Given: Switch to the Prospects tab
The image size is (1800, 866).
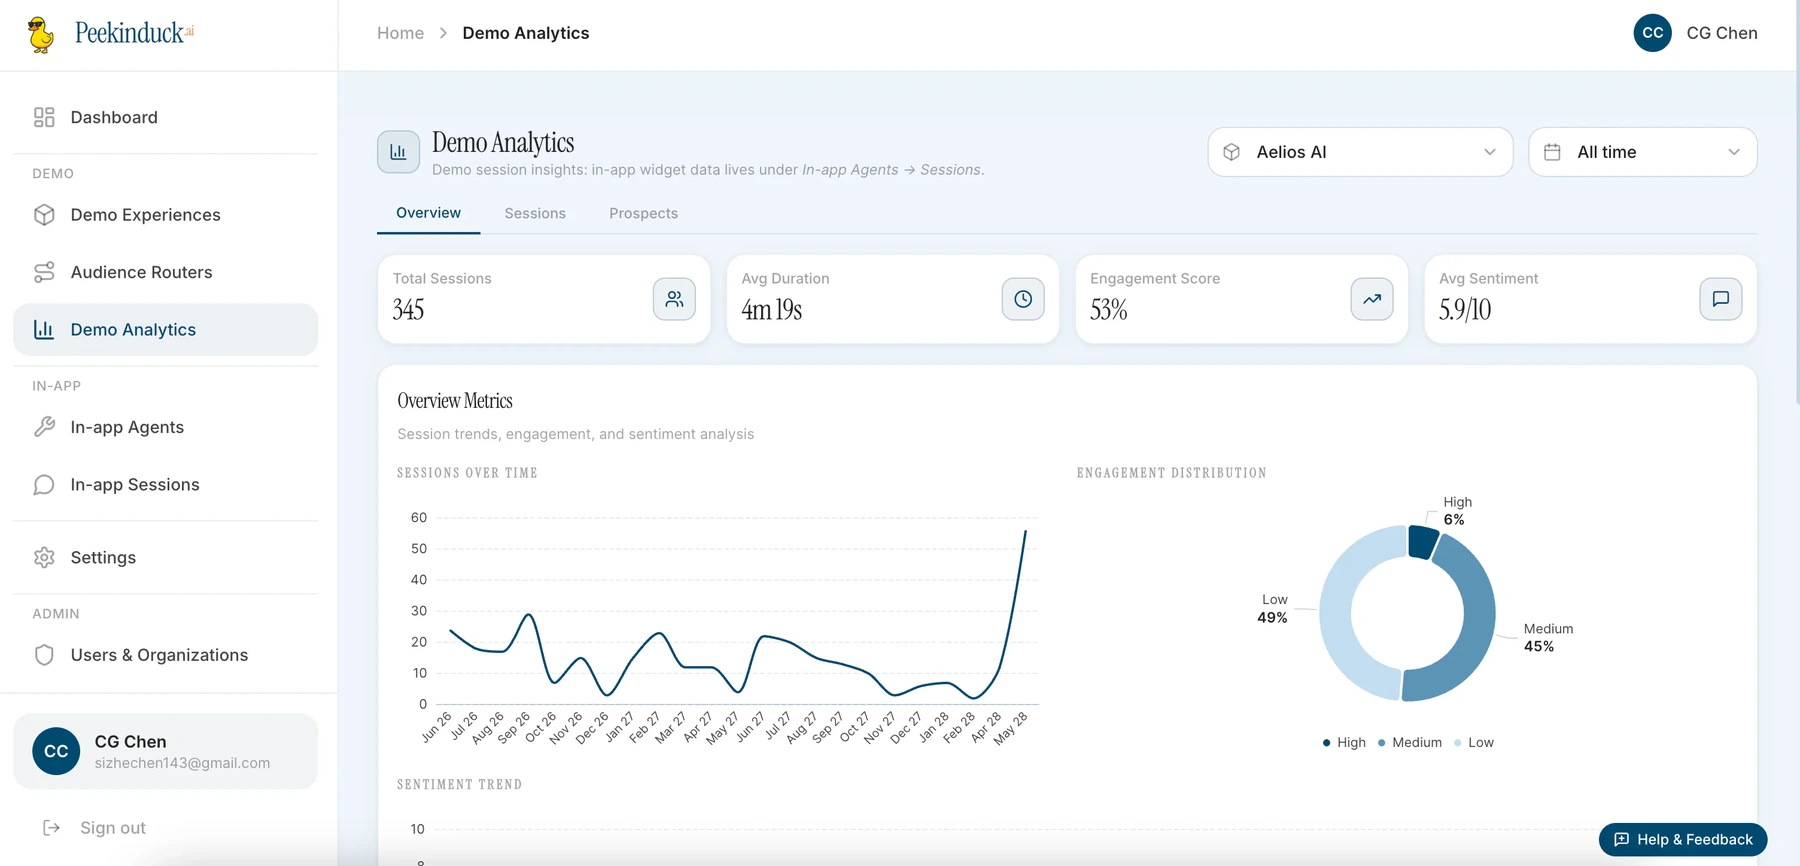Looking at the screenshot, I should pyautogui.click(x=643, y=213).
